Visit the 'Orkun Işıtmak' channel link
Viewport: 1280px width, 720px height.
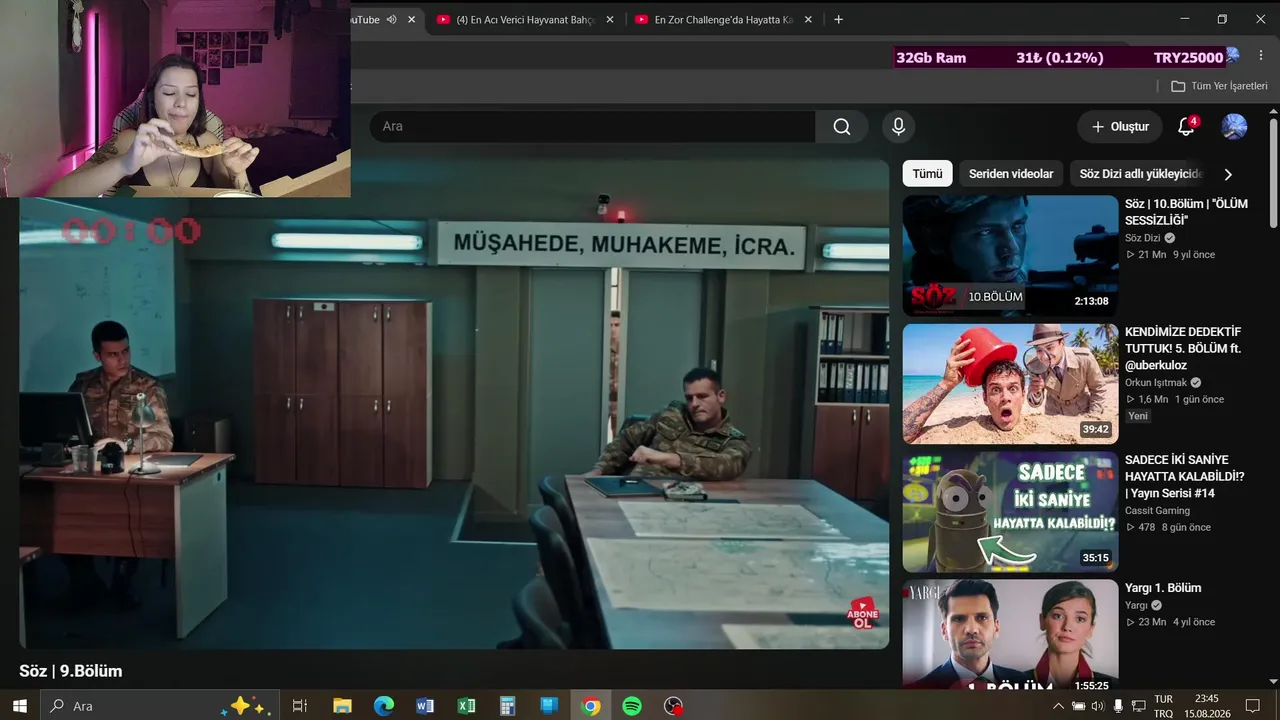(1156, 382)
